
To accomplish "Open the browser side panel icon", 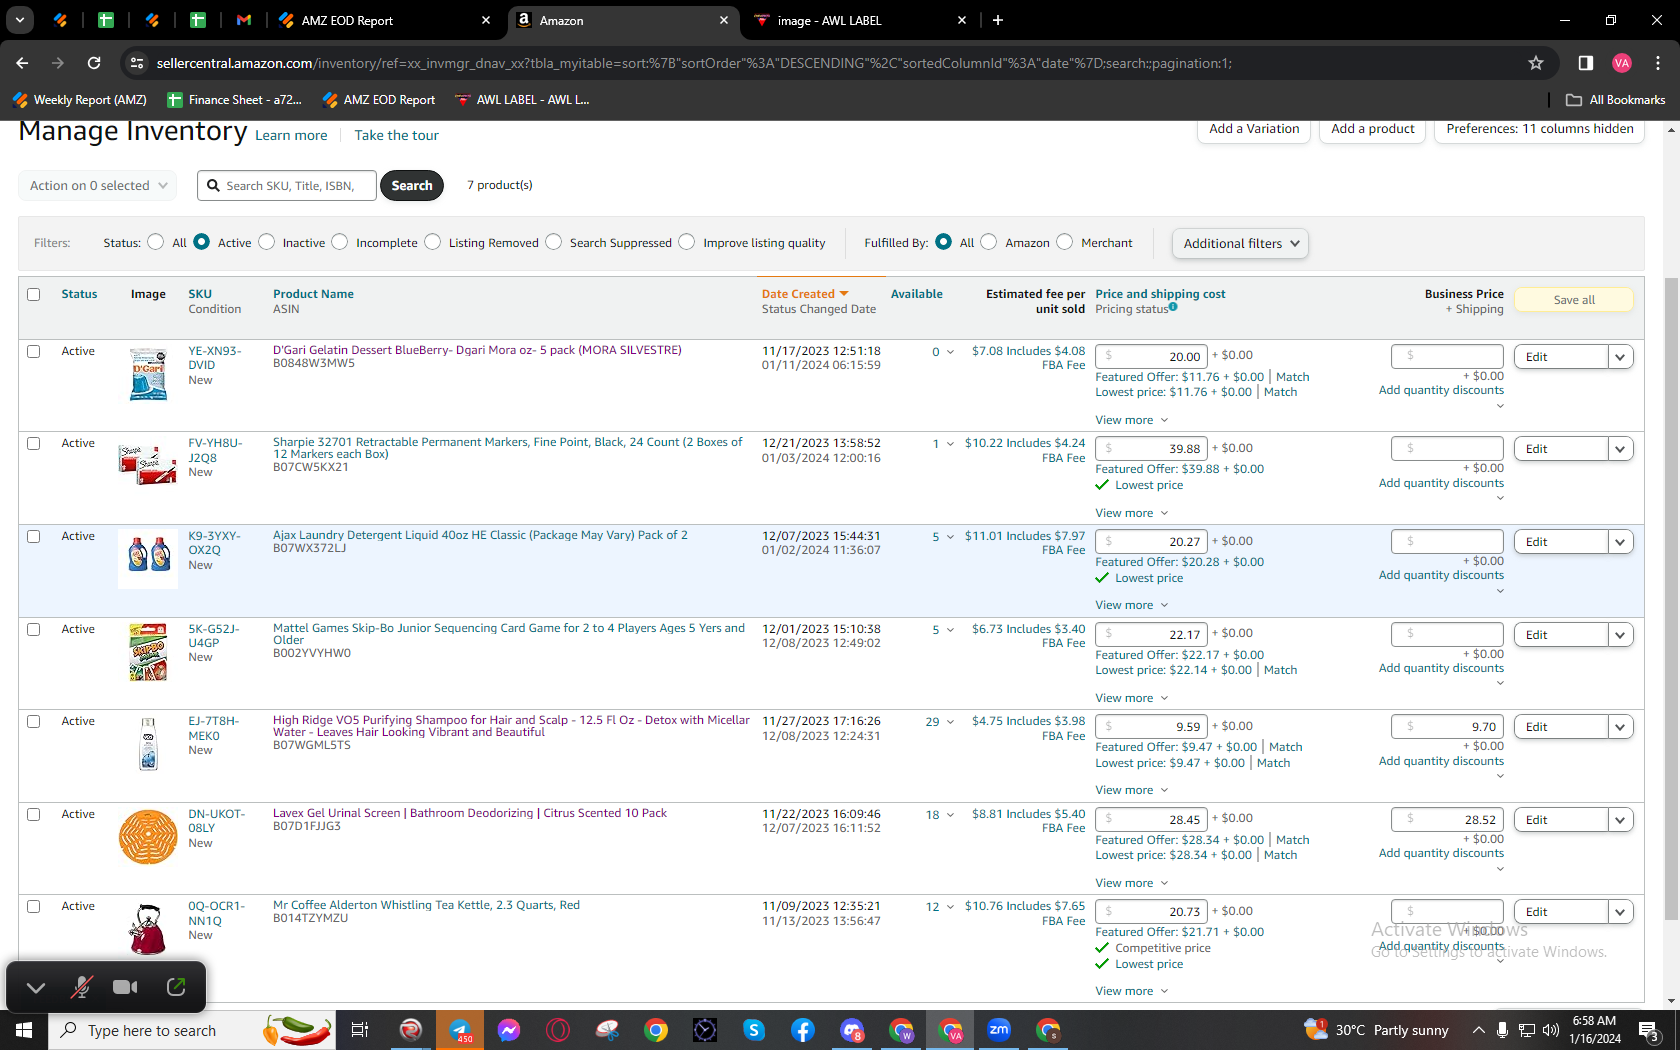I will click(1585, 63).
